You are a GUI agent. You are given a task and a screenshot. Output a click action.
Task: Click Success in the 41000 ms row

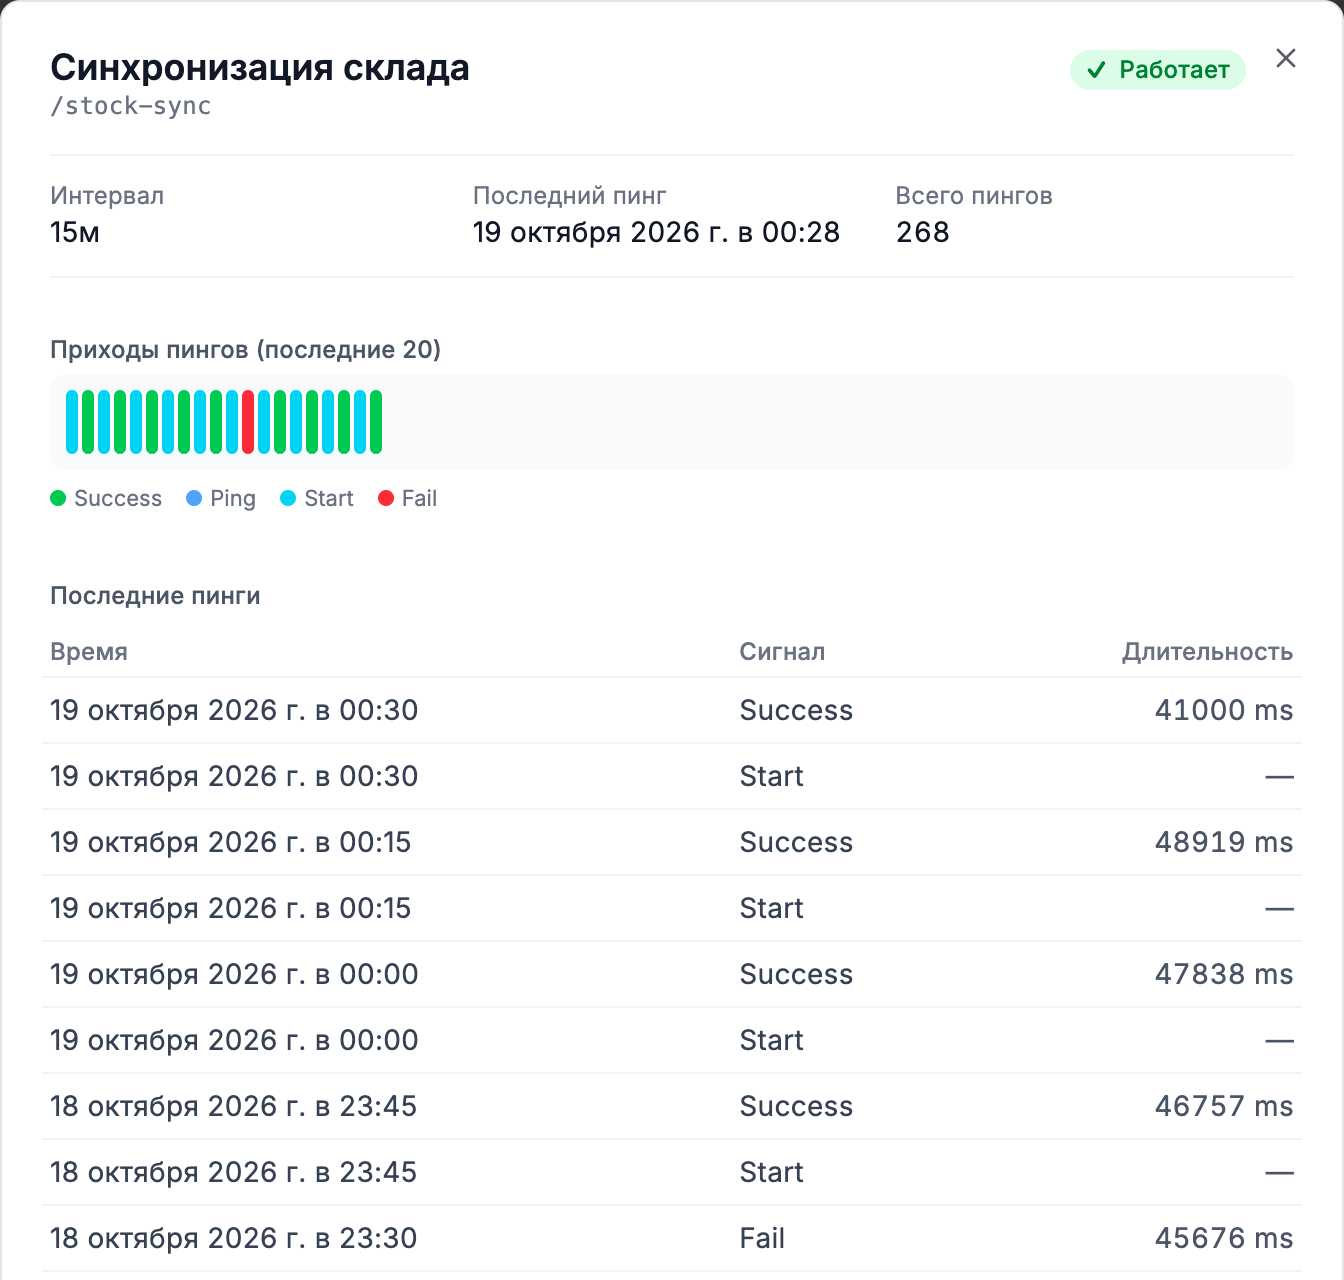click(x=797, y=710)
